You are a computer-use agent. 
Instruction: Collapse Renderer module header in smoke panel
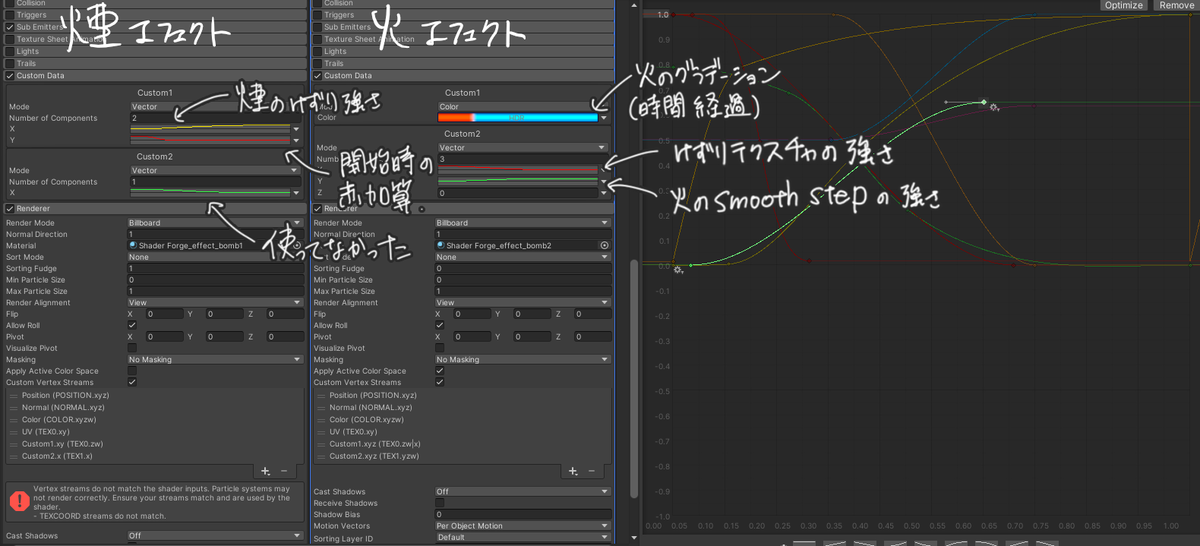point(155,208)
